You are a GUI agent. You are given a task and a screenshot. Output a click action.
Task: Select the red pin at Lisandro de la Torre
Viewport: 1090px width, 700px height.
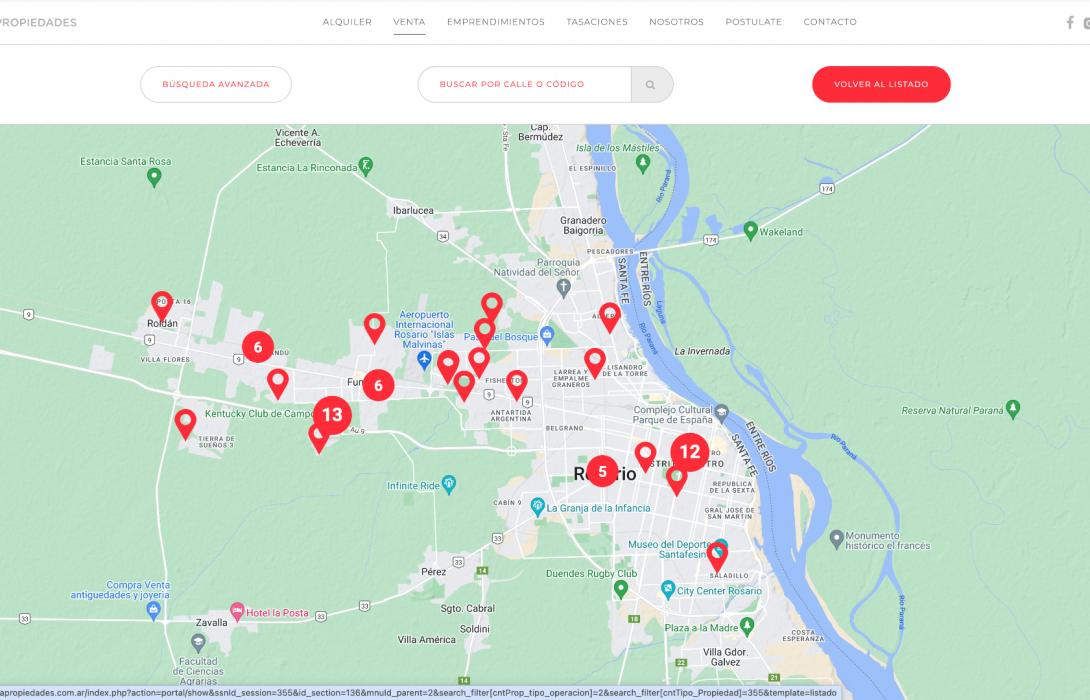click(594, 363)
